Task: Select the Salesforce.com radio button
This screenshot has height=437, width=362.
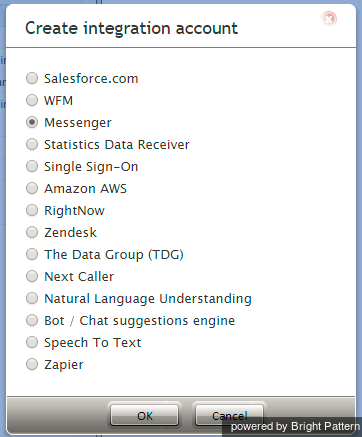Action: point(32,78)
